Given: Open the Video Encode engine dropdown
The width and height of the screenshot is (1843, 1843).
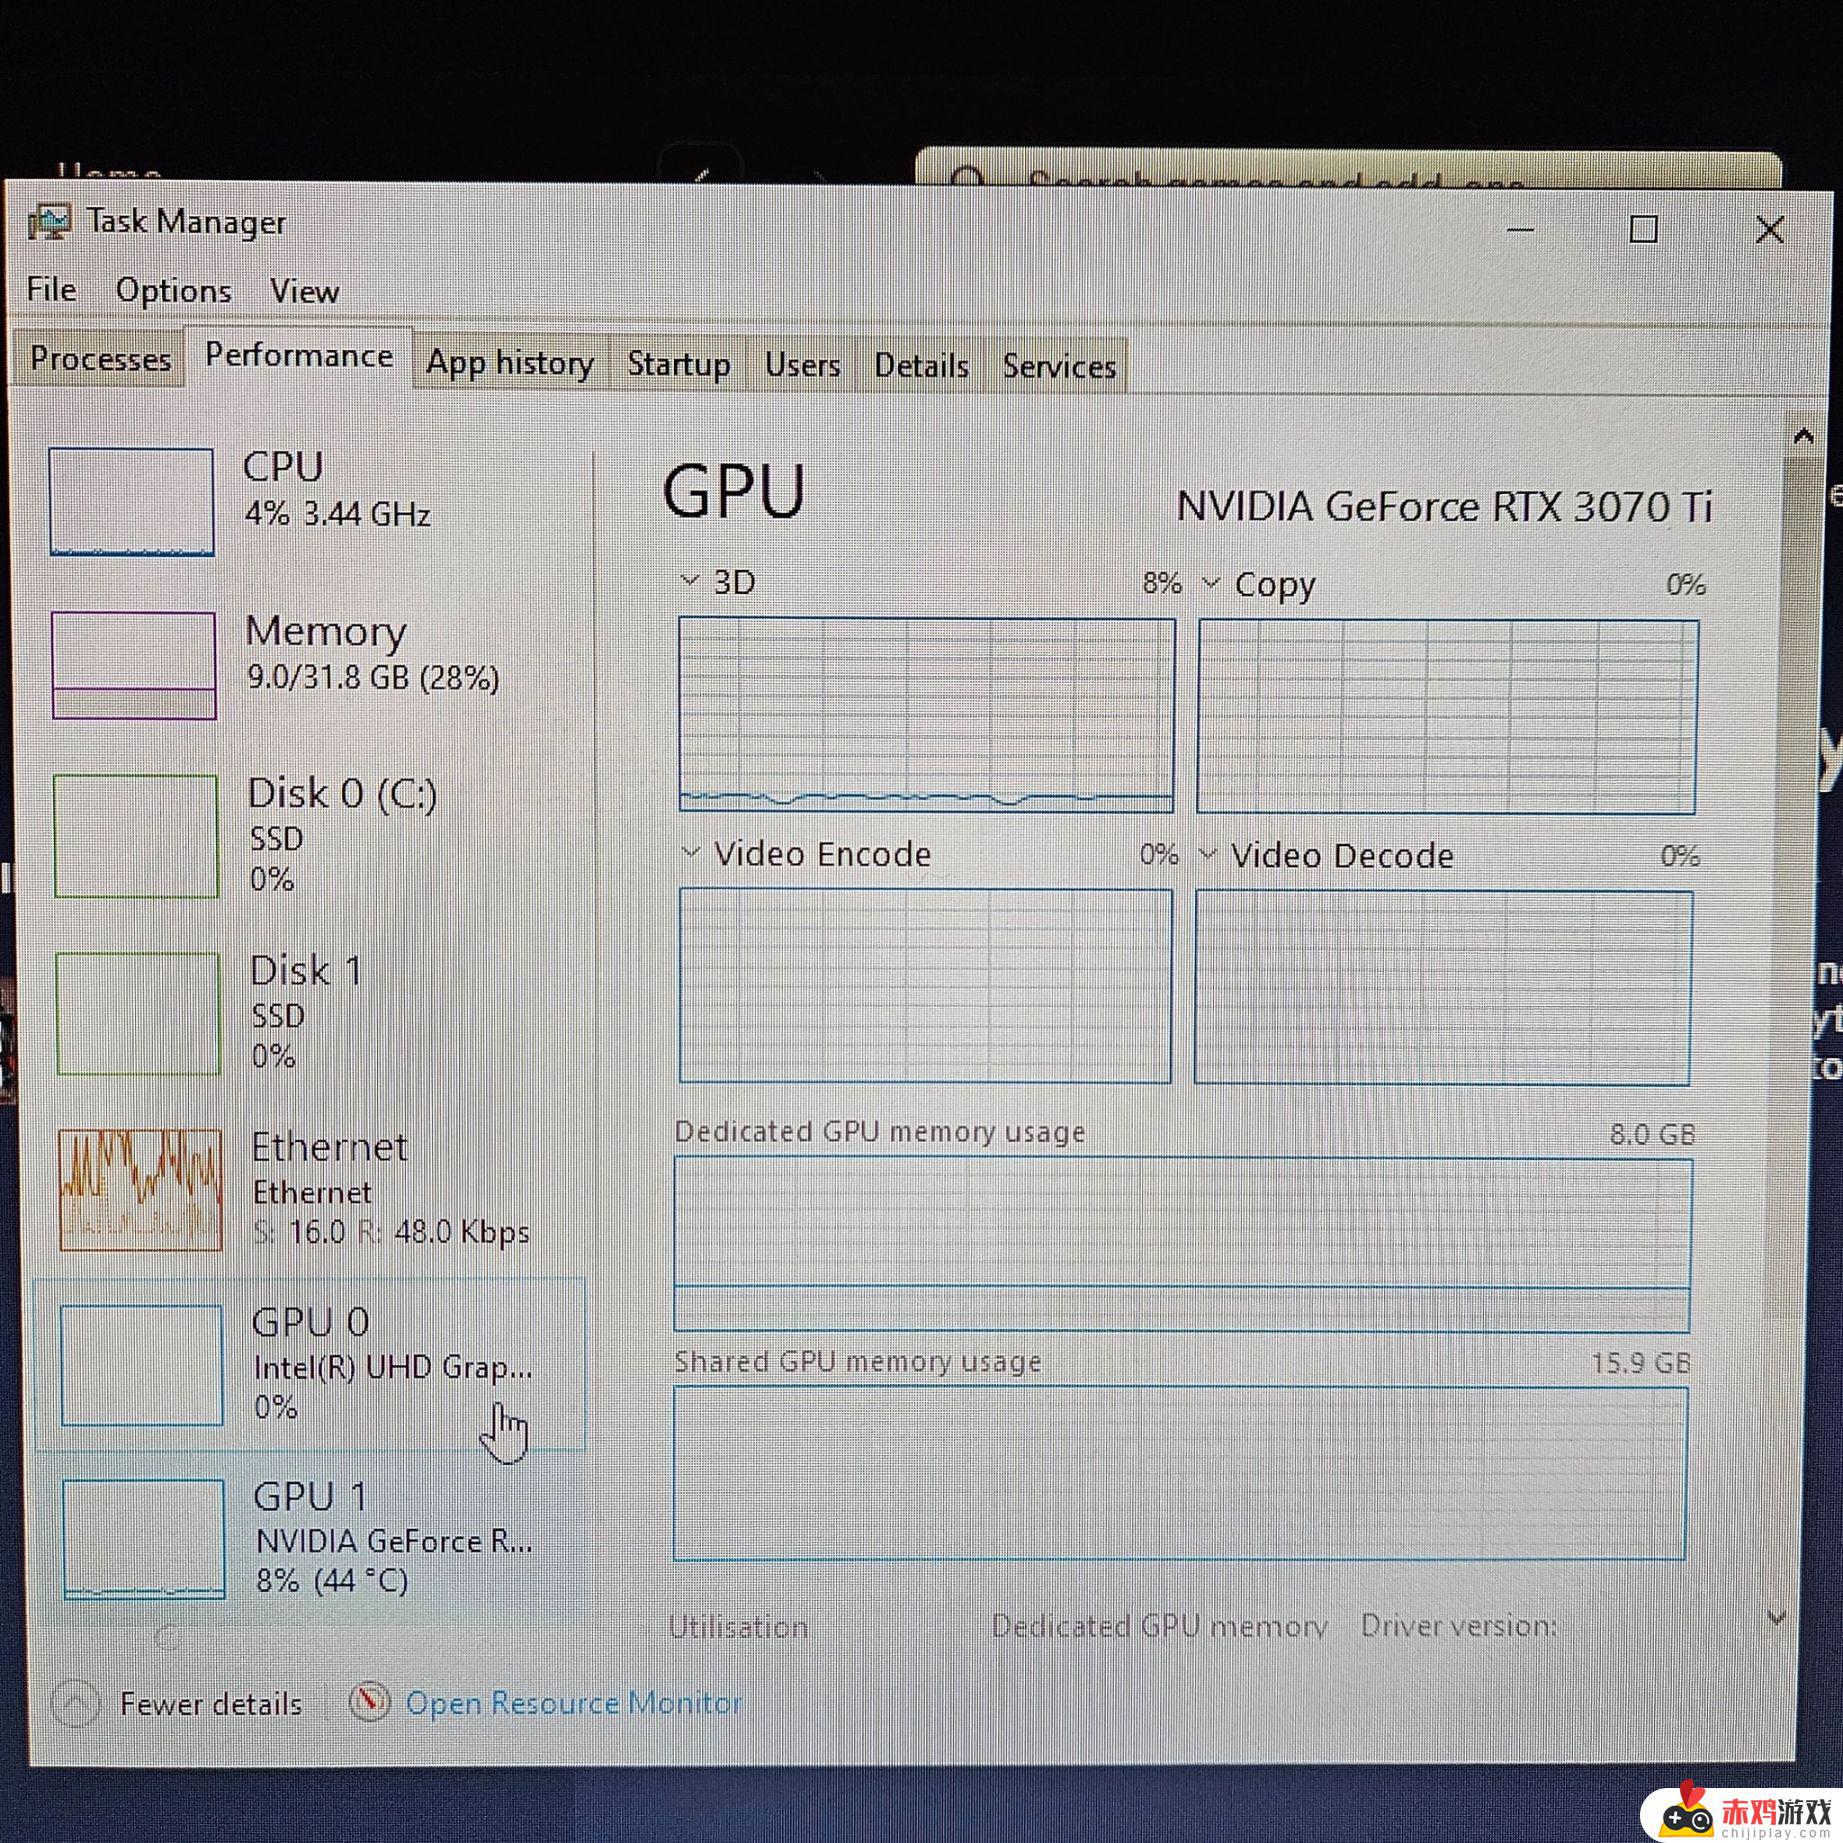Looking at the screenshot, I should click(691, 852).
